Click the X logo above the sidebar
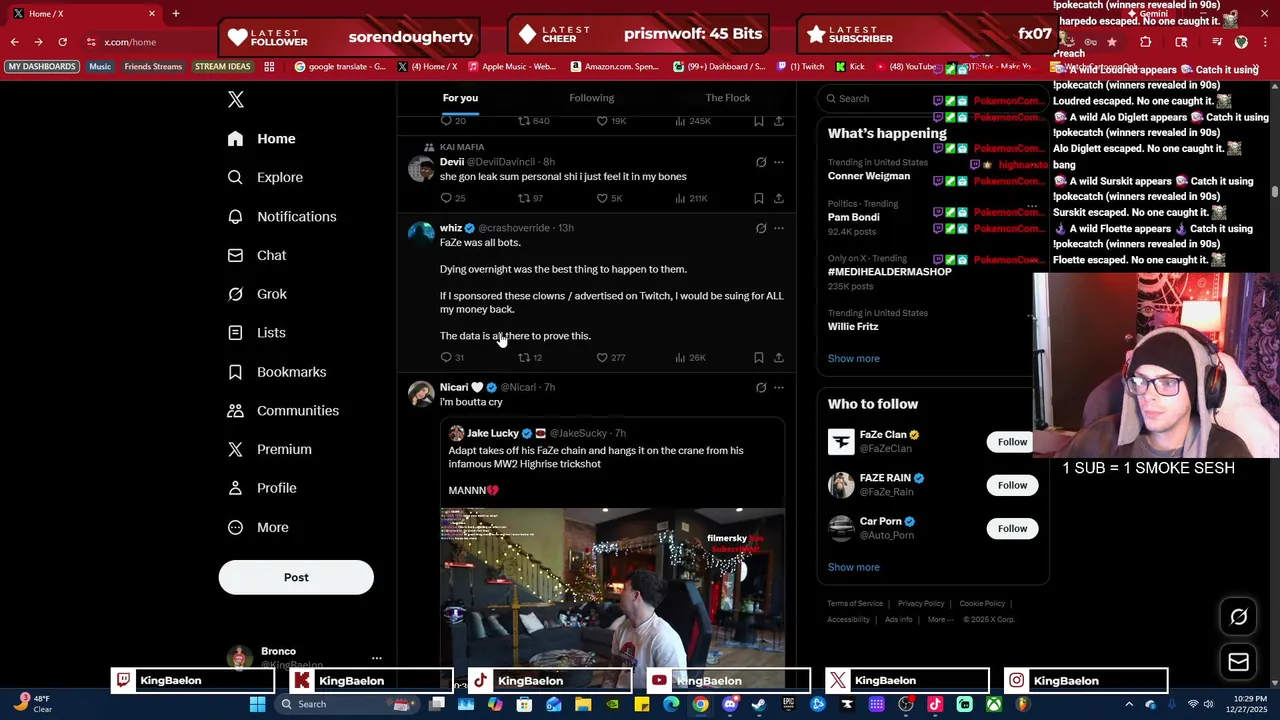Screen dimensions: 1280x720 tap(236, 99)
